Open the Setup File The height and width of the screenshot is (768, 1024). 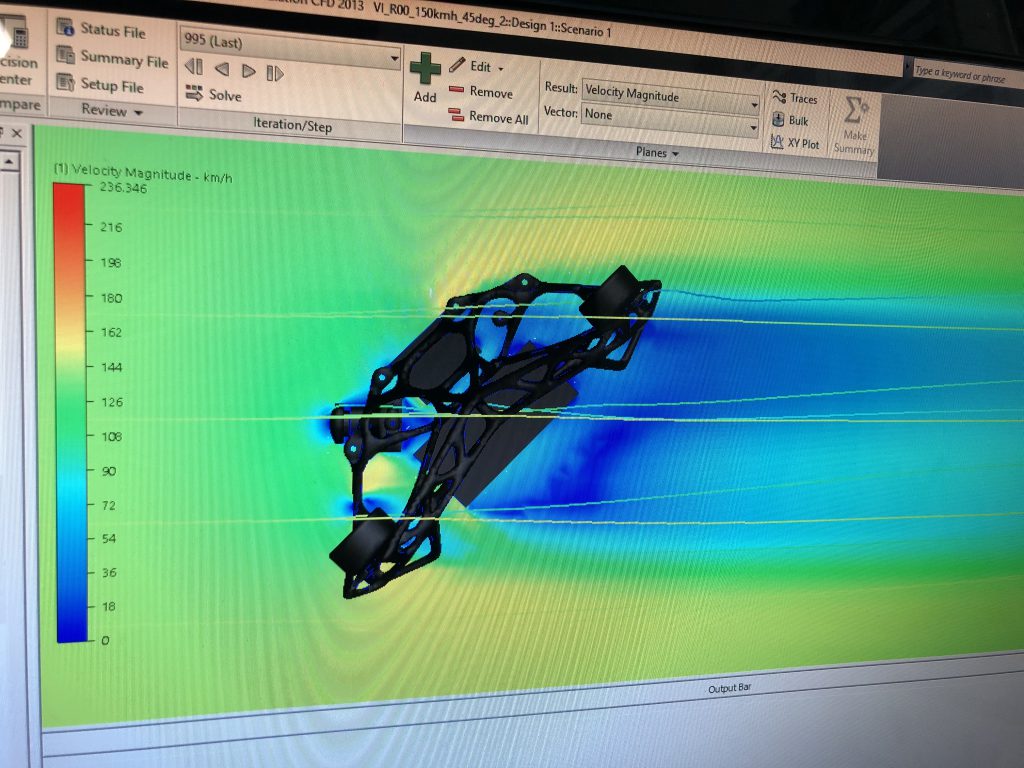[100, 84]
